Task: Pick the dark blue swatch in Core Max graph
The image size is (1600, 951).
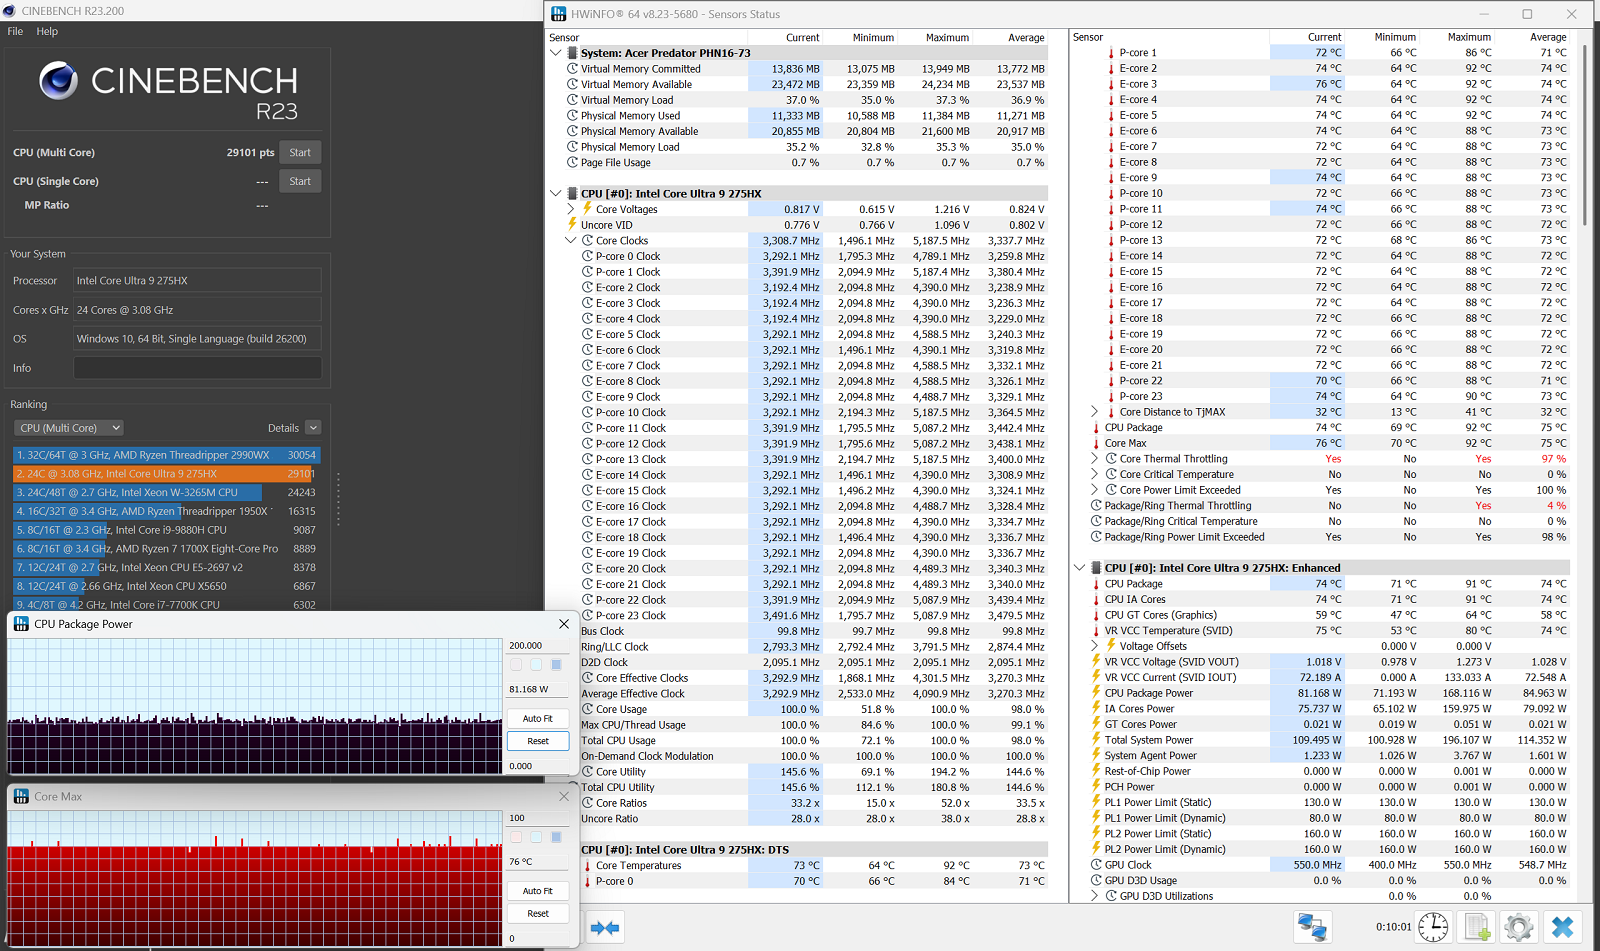Action: point(557,837)
